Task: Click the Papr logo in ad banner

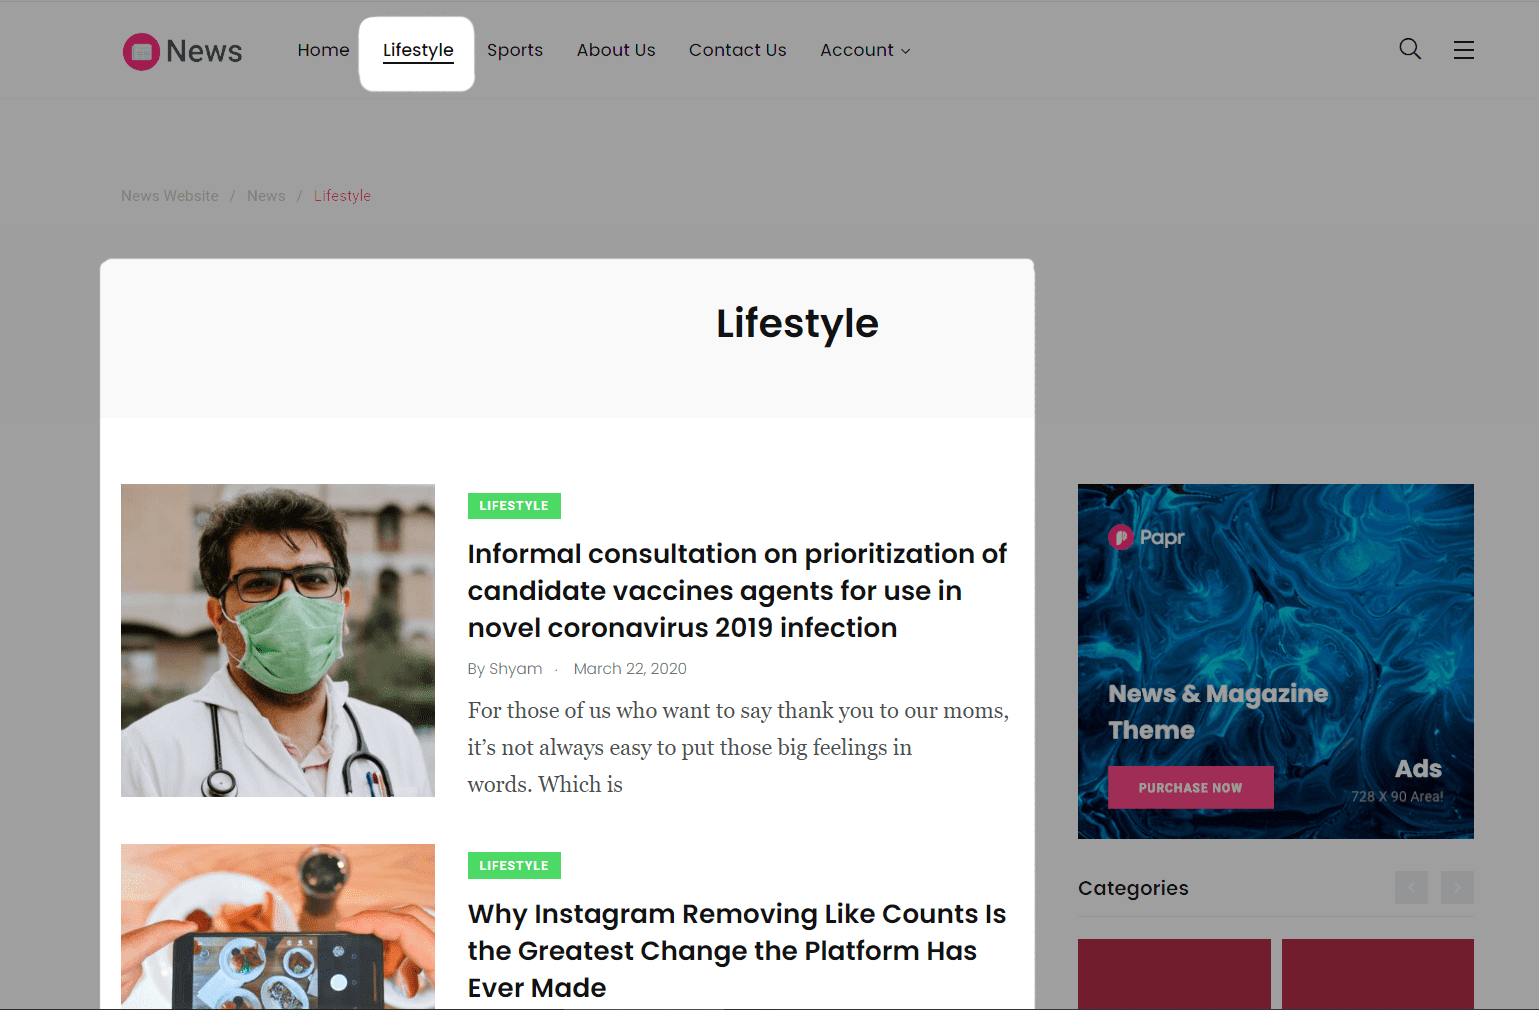Action: tap(1146, 537)
